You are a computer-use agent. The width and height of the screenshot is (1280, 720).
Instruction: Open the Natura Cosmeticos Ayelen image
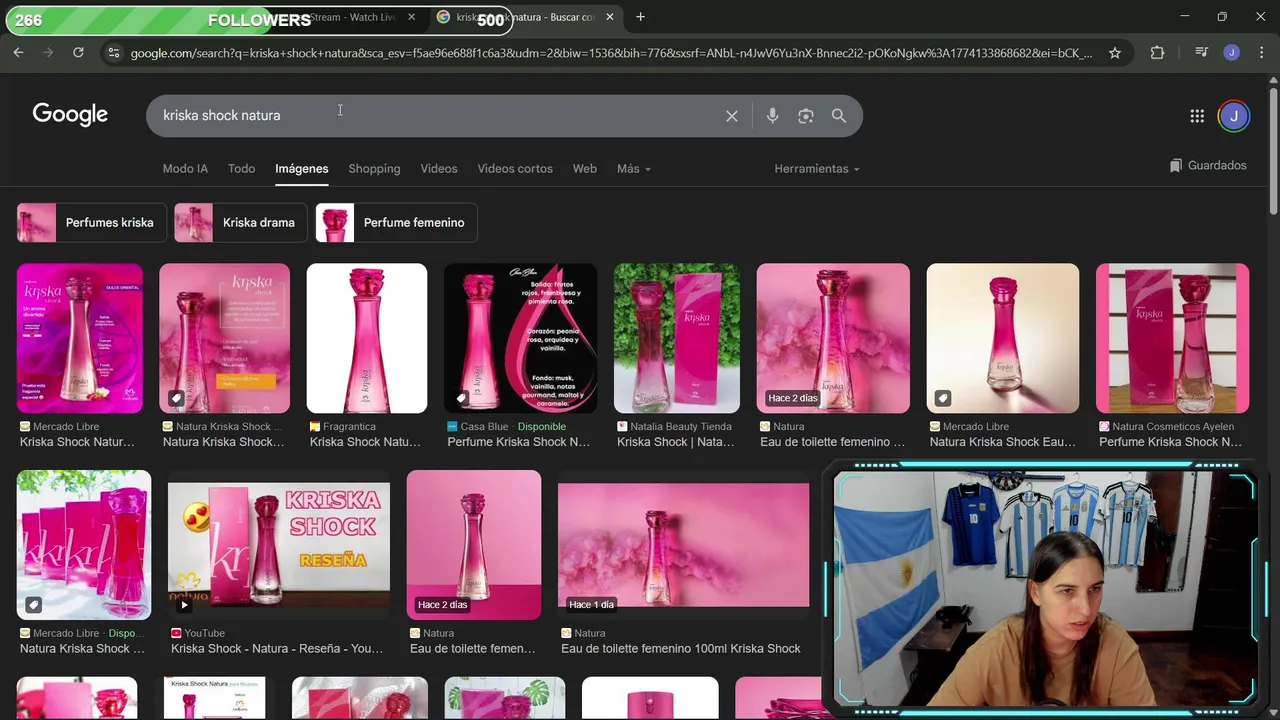tap(1172, 338)
